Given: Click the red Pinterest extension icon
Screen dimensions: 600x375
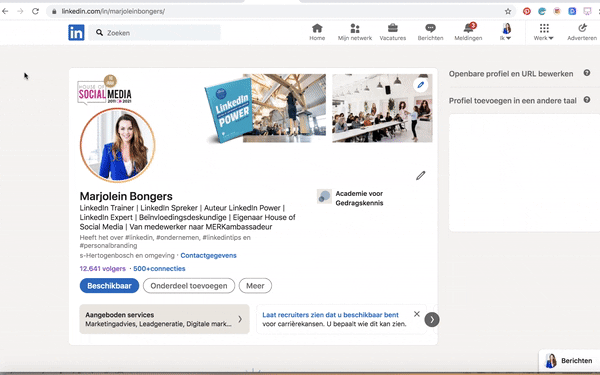Looking at the screenshot, I should click(527, 11).
